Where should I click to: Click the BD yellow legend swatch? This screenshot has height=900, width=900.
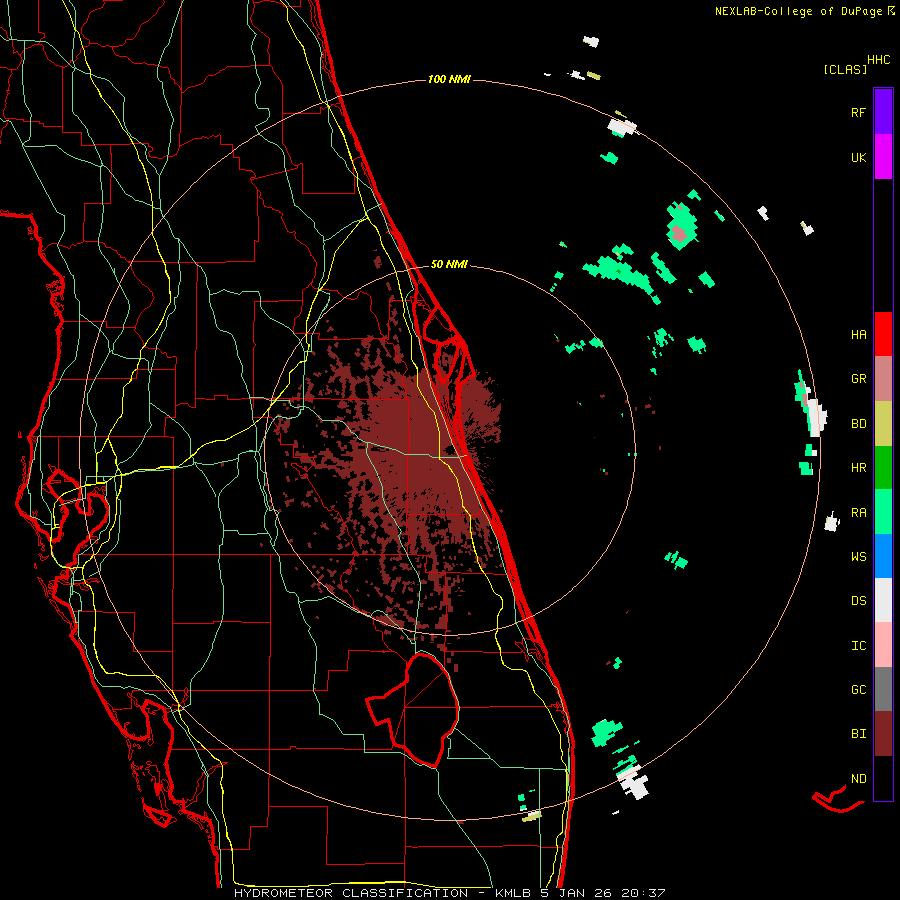point(883,423)
